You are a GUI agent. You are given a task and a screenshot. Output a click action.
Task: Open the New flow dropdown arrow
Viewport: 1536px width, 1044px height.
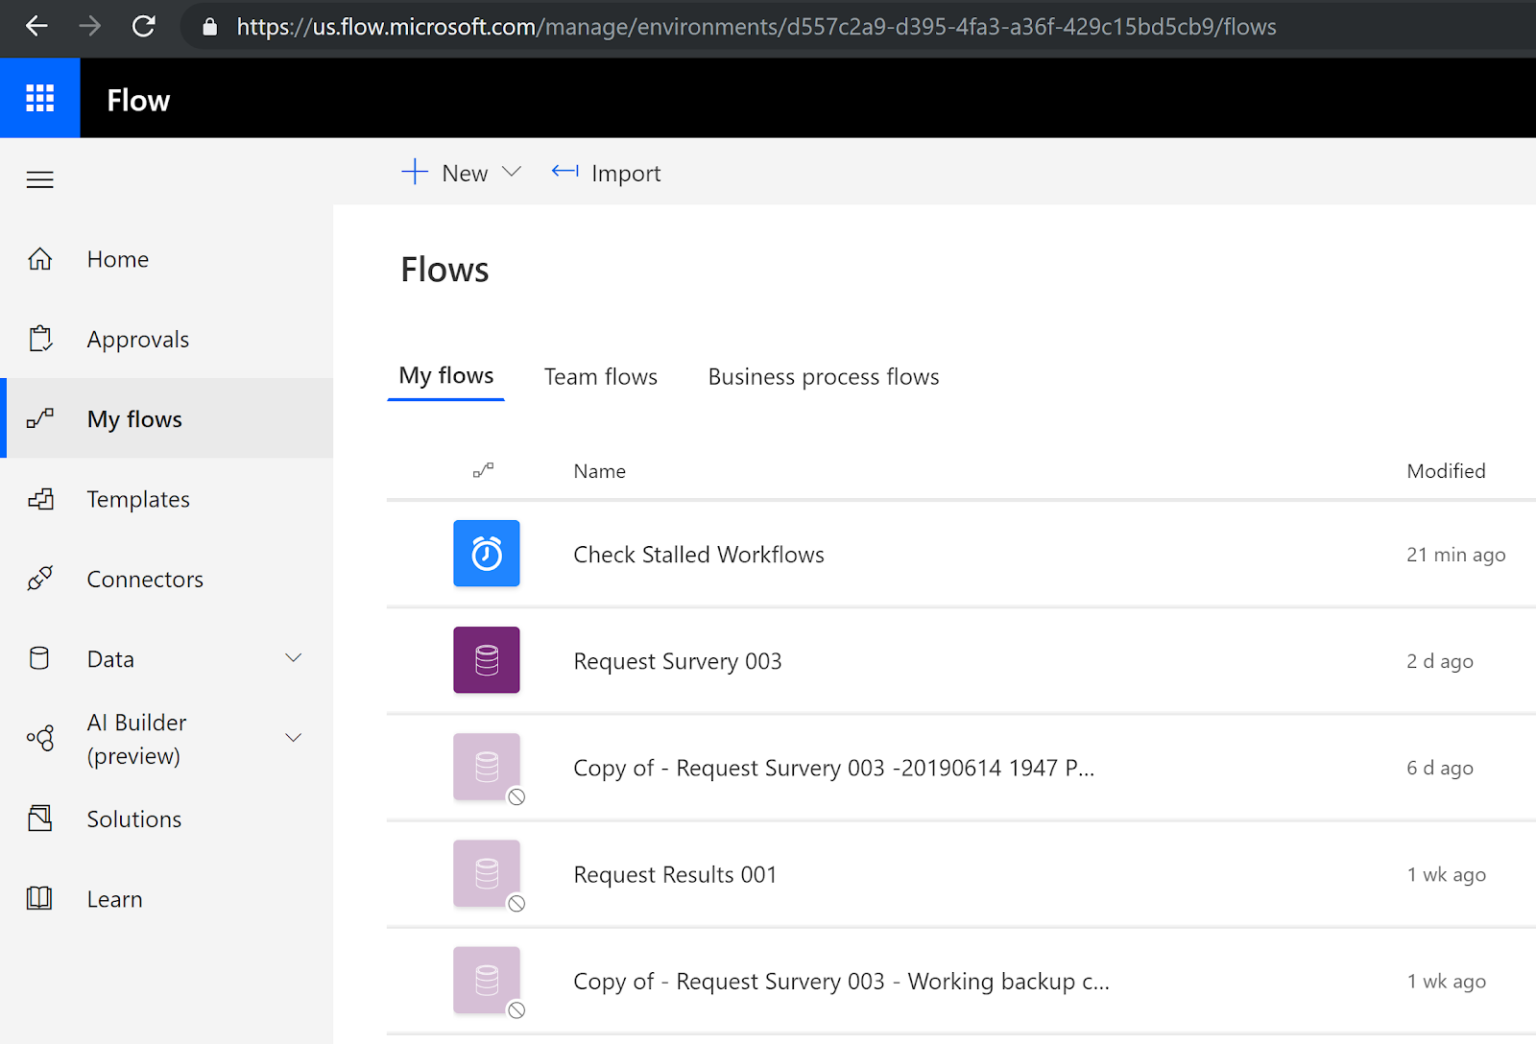pyautogui.click(x=513, y=172)
